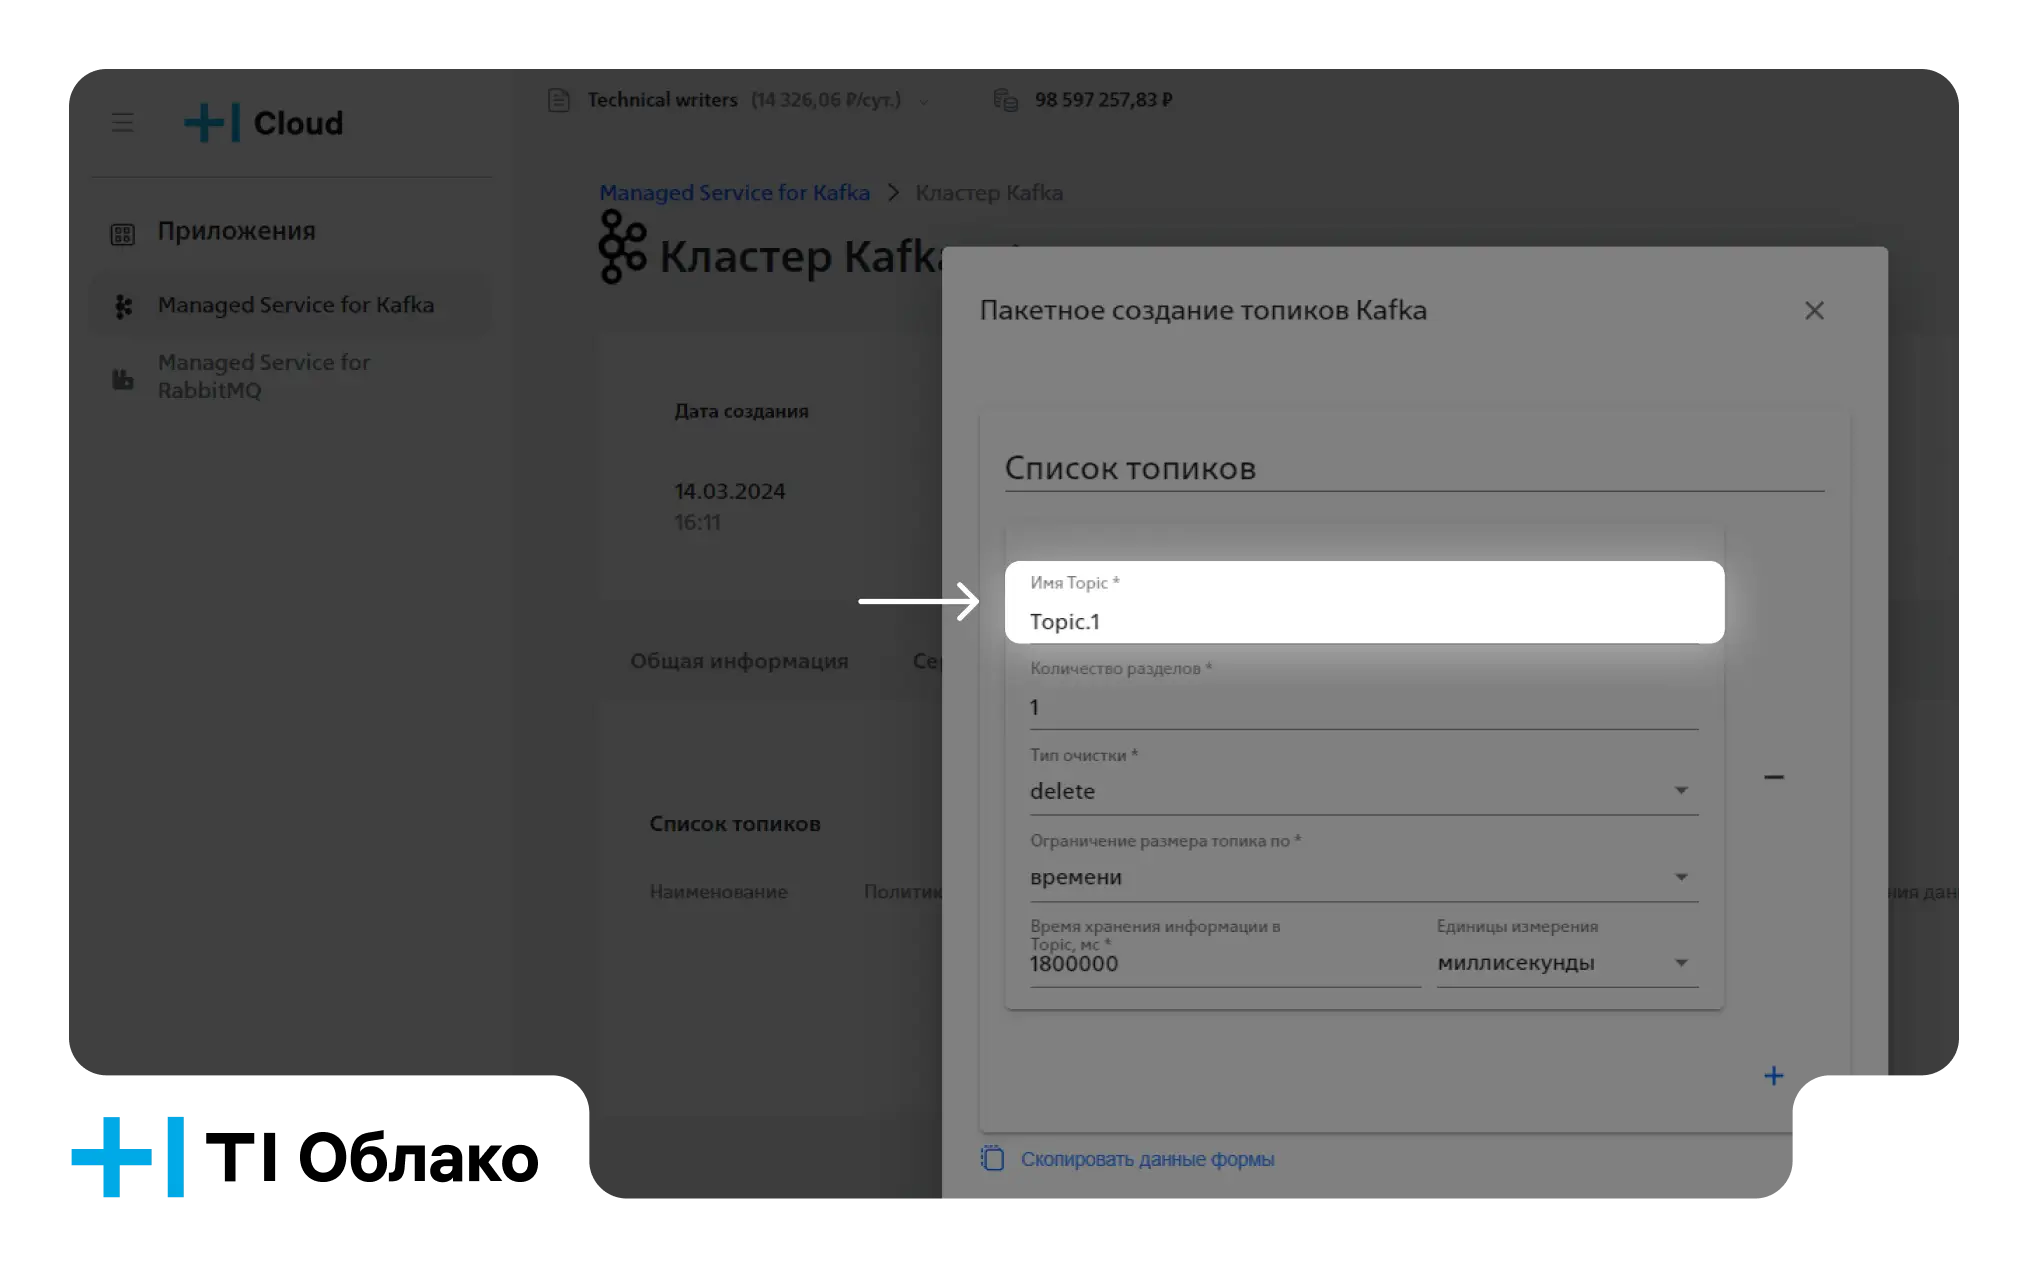Close the Пакетное создание топиков dialog
The image size is (2028, 1268).
1814,311
